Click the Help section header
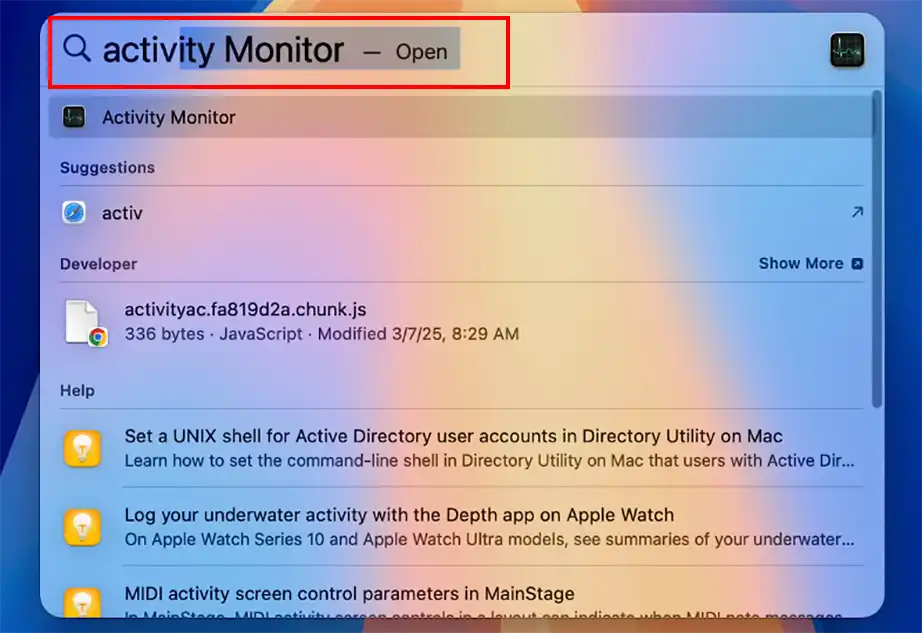Viewport: 922px width, 633px height. (x=77, y=391)
